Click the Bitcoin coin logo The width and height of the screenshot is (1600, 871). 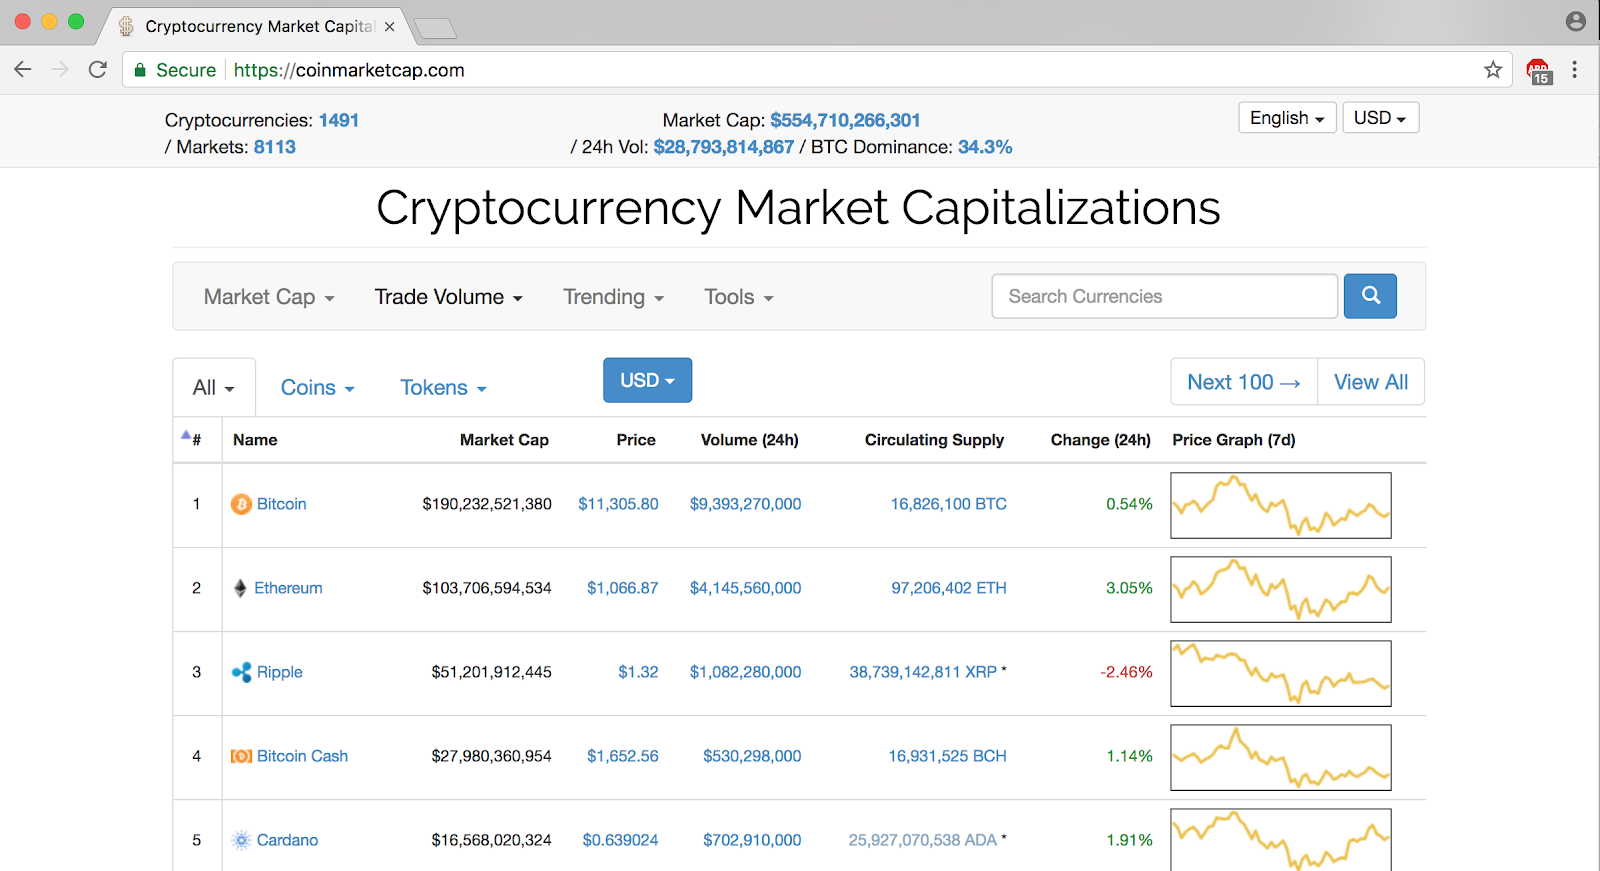(x=241, y=504)
